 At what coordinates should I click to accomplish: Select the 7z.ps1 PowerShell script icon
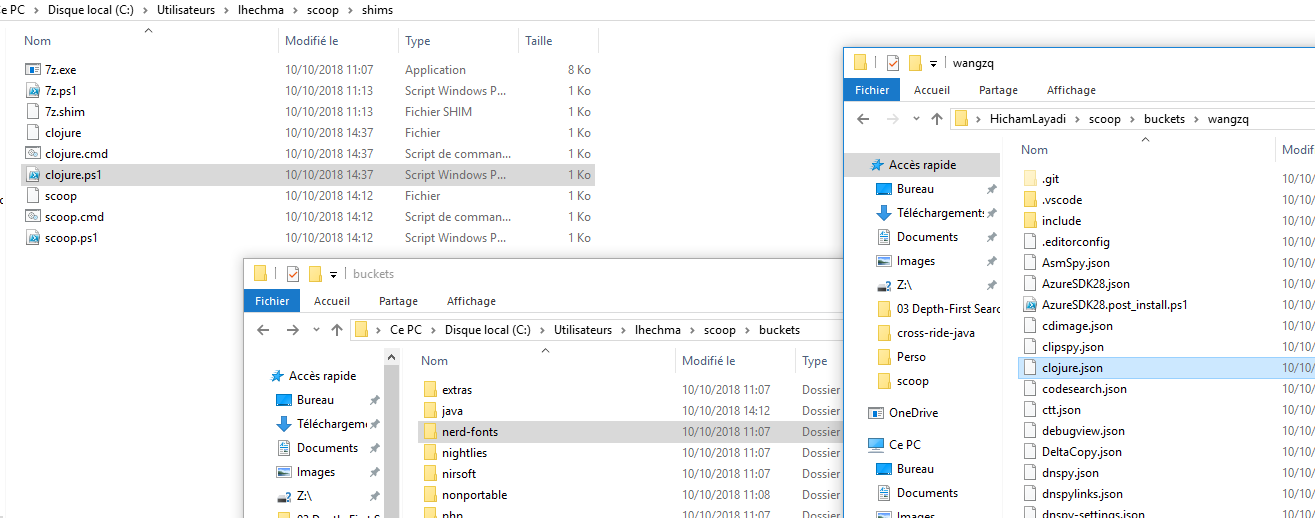coord(33,91)
